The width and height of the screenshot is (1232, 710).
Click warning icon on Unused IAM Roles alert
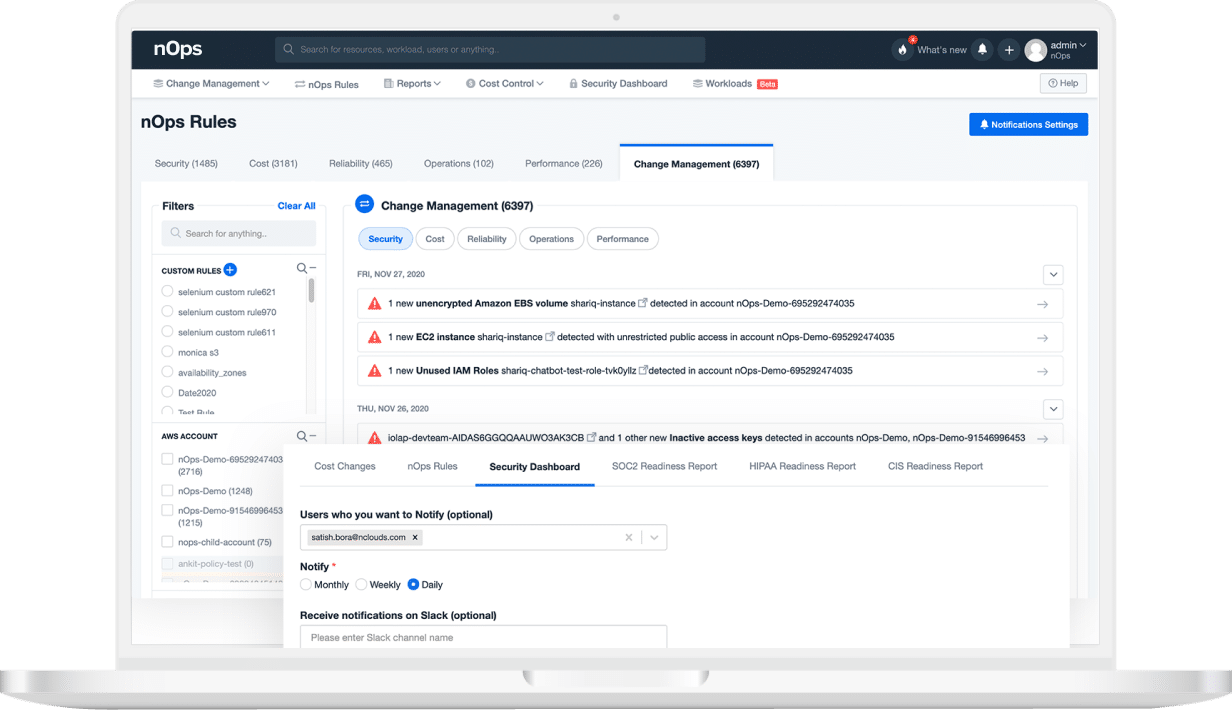(x=375, y=370)
